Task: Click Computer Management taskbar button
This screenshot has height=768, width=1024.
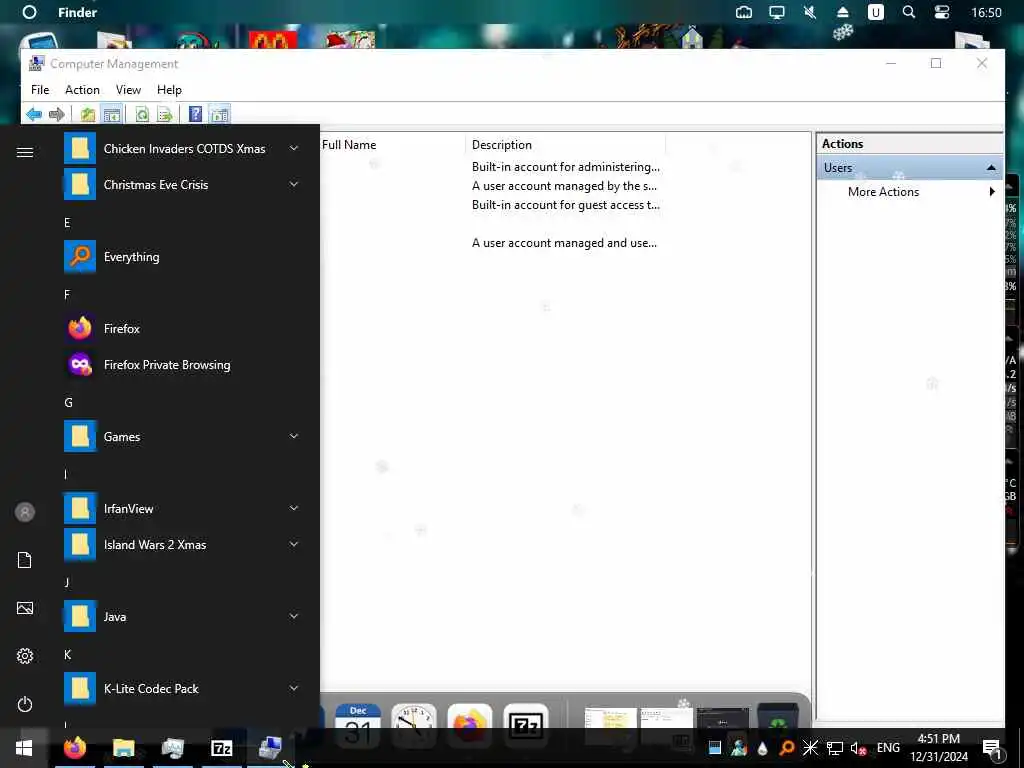Action: [x=270, y=748]
